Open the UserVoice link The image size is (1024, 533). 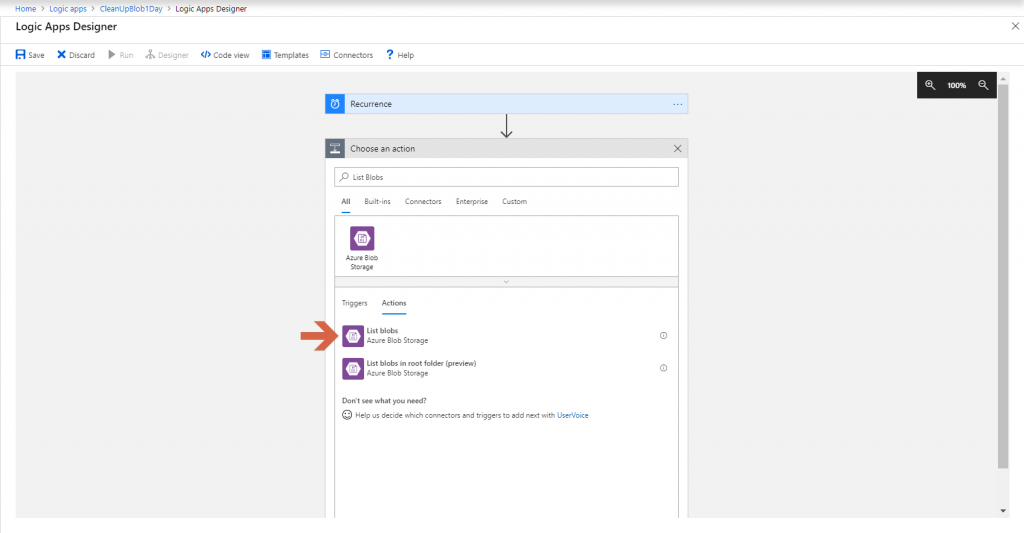pos(572,415)
